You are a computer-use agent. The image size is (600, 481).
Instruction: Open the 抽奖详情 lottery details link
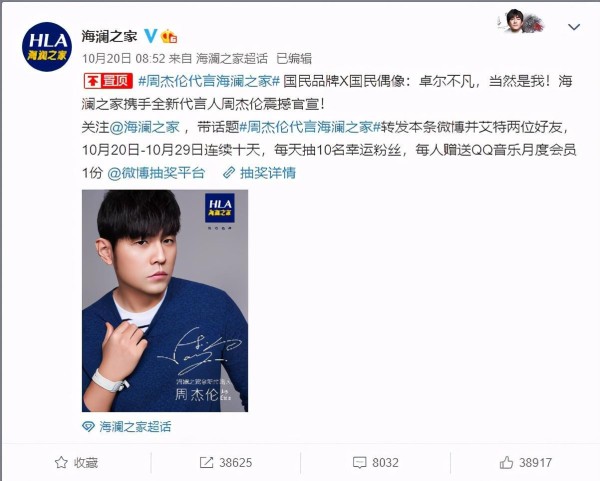[267, 173]
